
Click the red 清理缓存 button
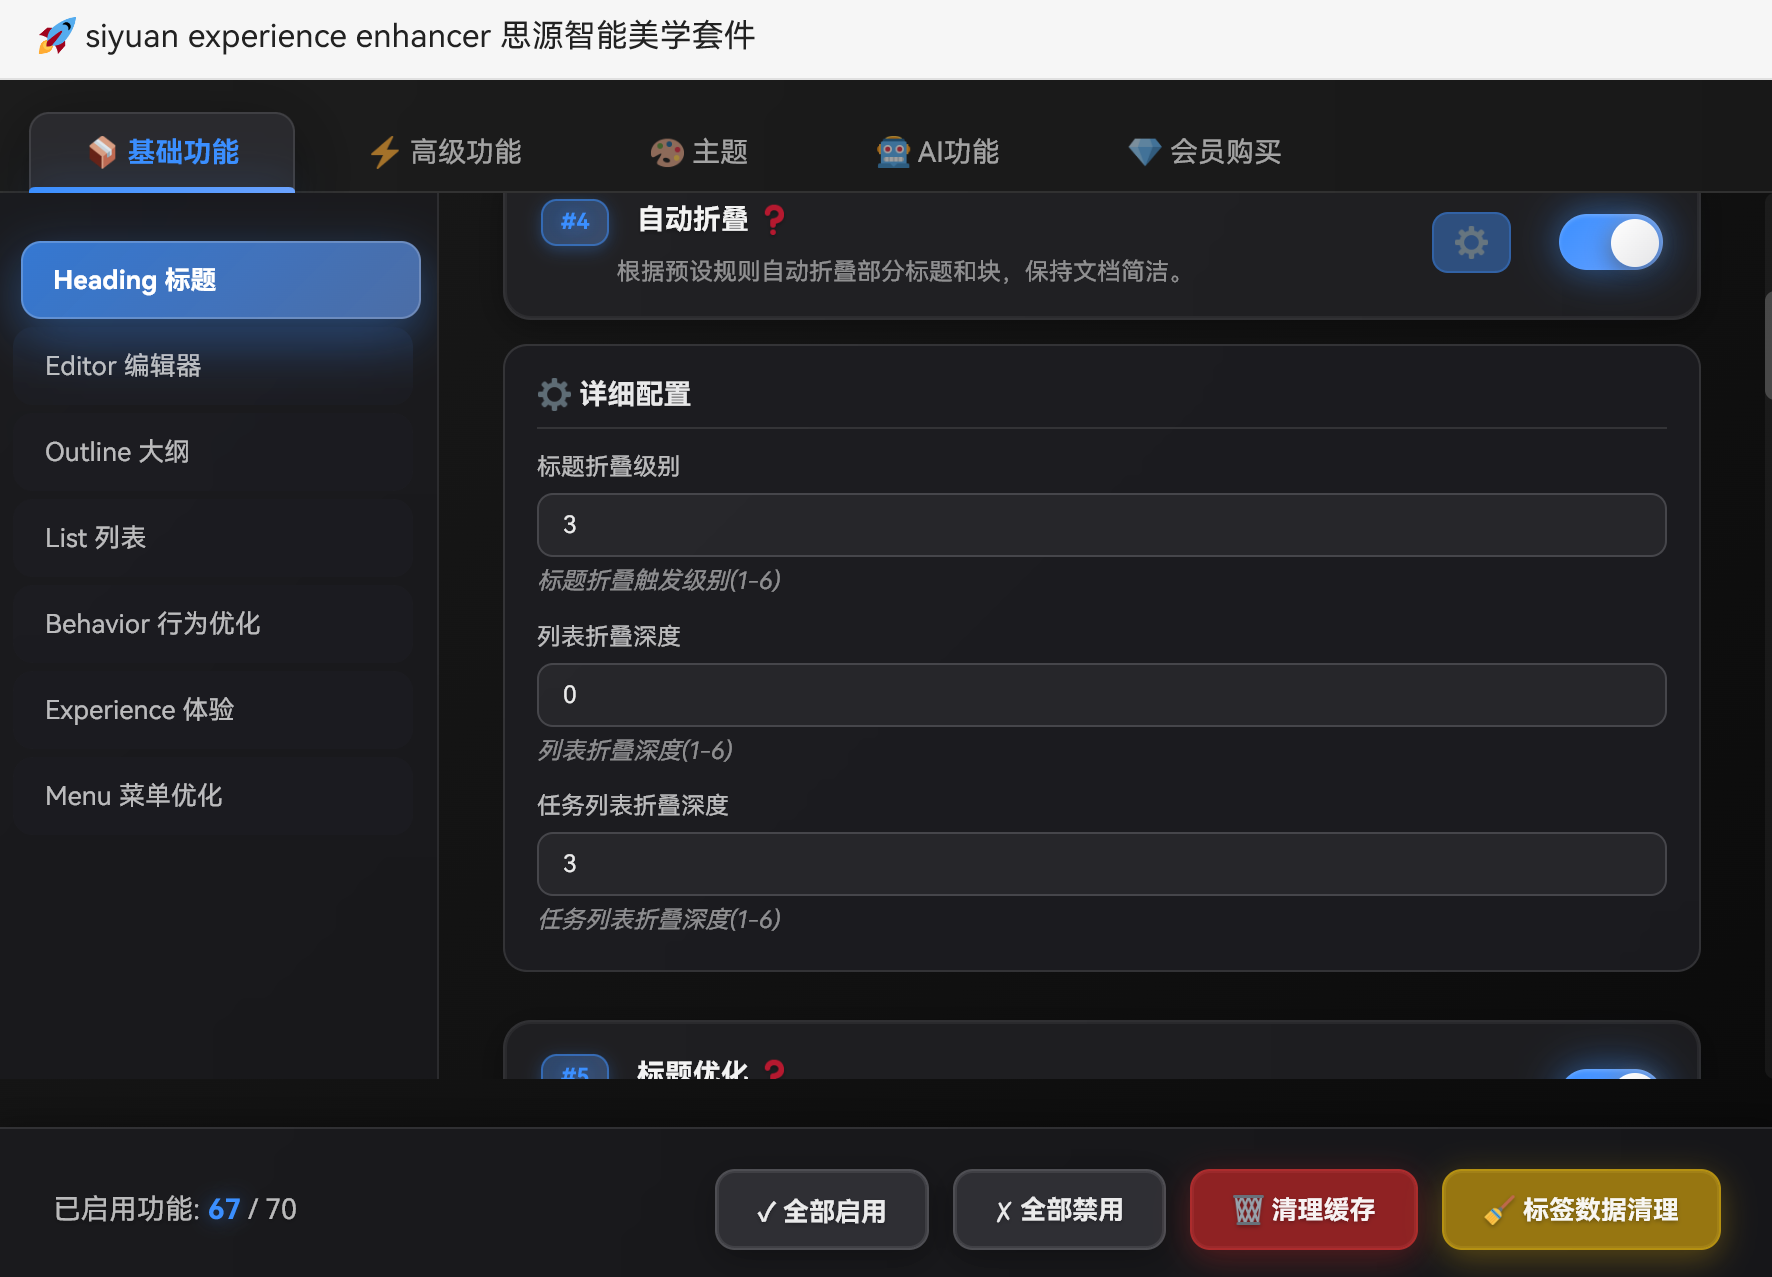click(x=1304, y=1210)
